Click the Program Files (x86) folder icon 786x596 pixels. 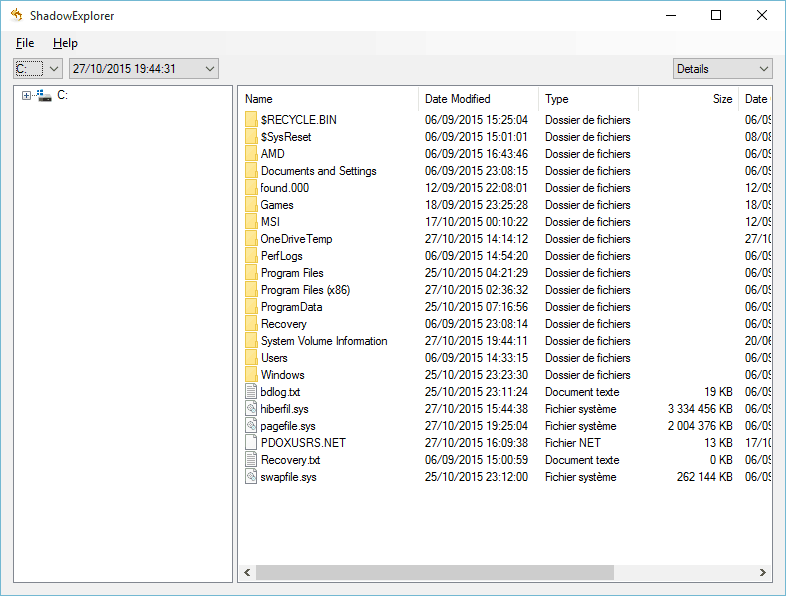(251, 290)
